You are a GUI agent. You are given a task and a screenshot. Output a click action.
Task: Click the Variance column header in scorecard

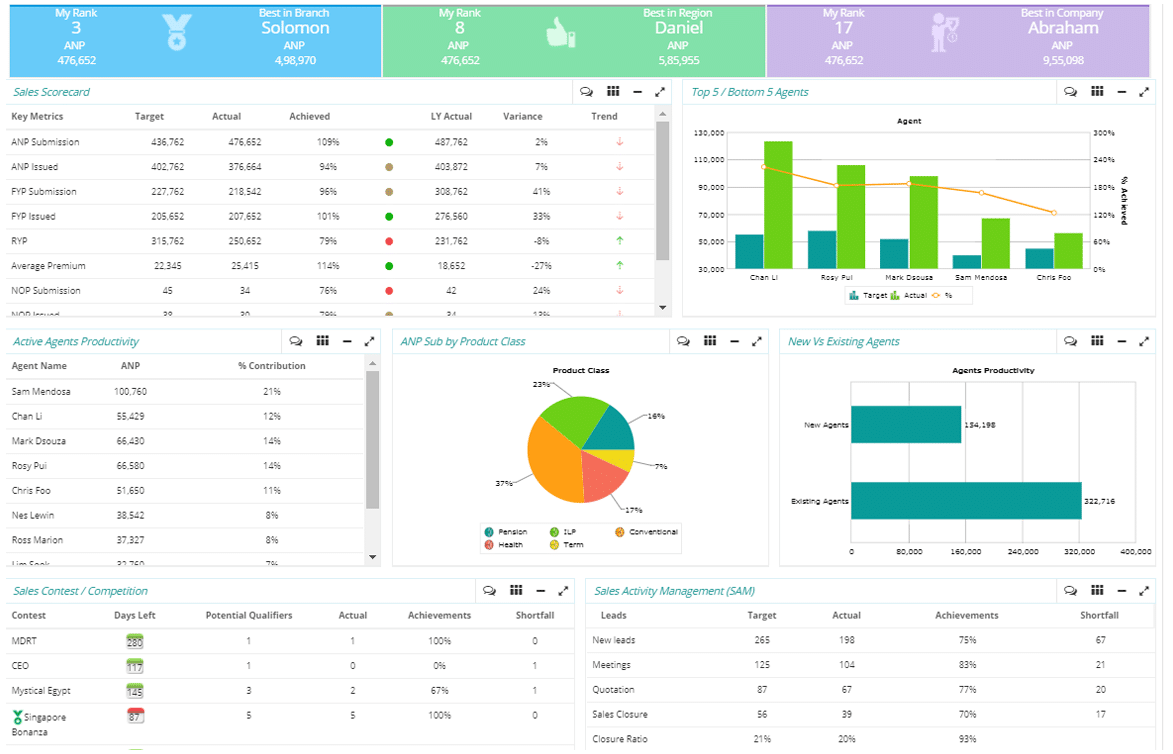click(x=522, y=117)
